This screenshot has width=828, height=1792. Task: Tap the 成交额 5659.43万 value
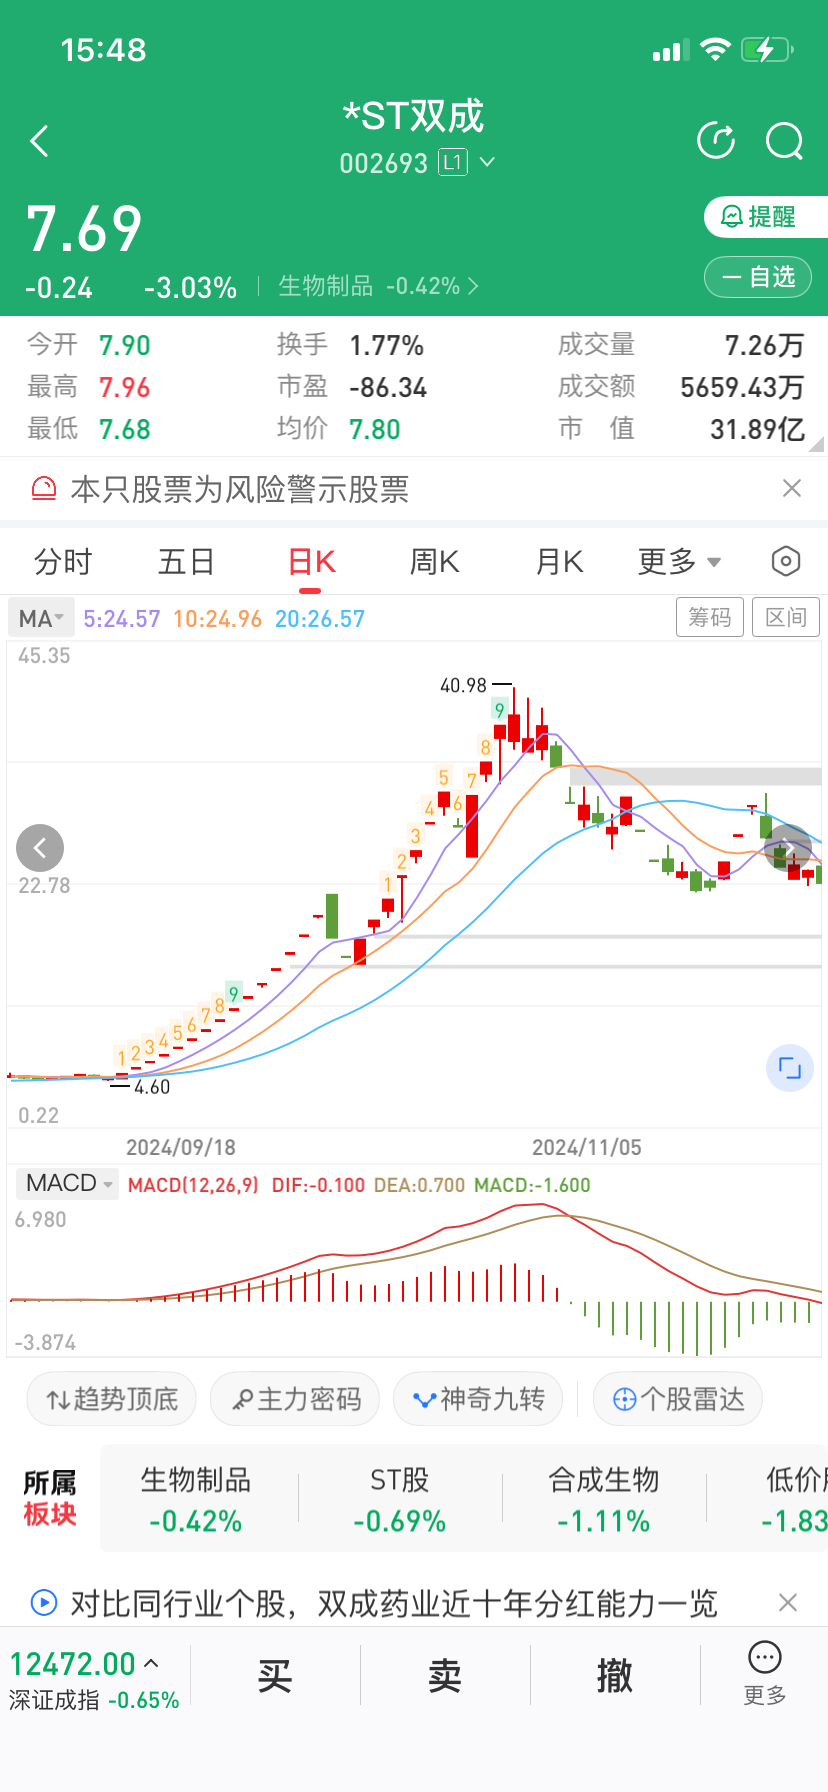pyautogui.click(x=742, y=388)
